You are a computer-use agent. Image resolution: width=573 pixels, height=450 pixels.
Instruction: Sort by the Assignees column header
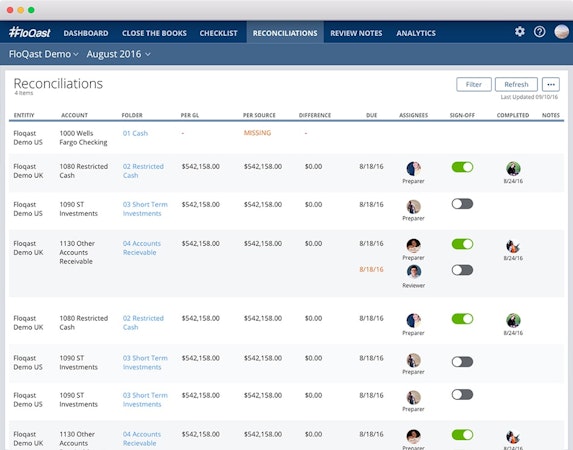pos(413,115)
